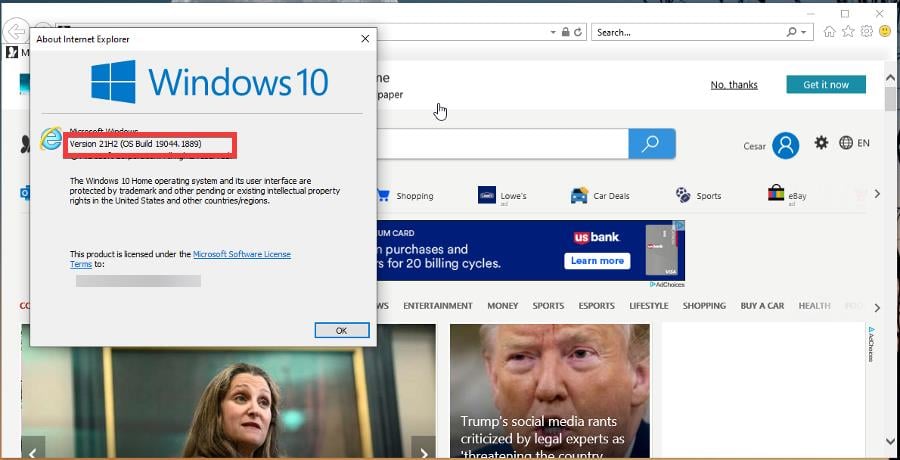
Task: Refresh the page with the reload icon
Action: pos(579,32)
